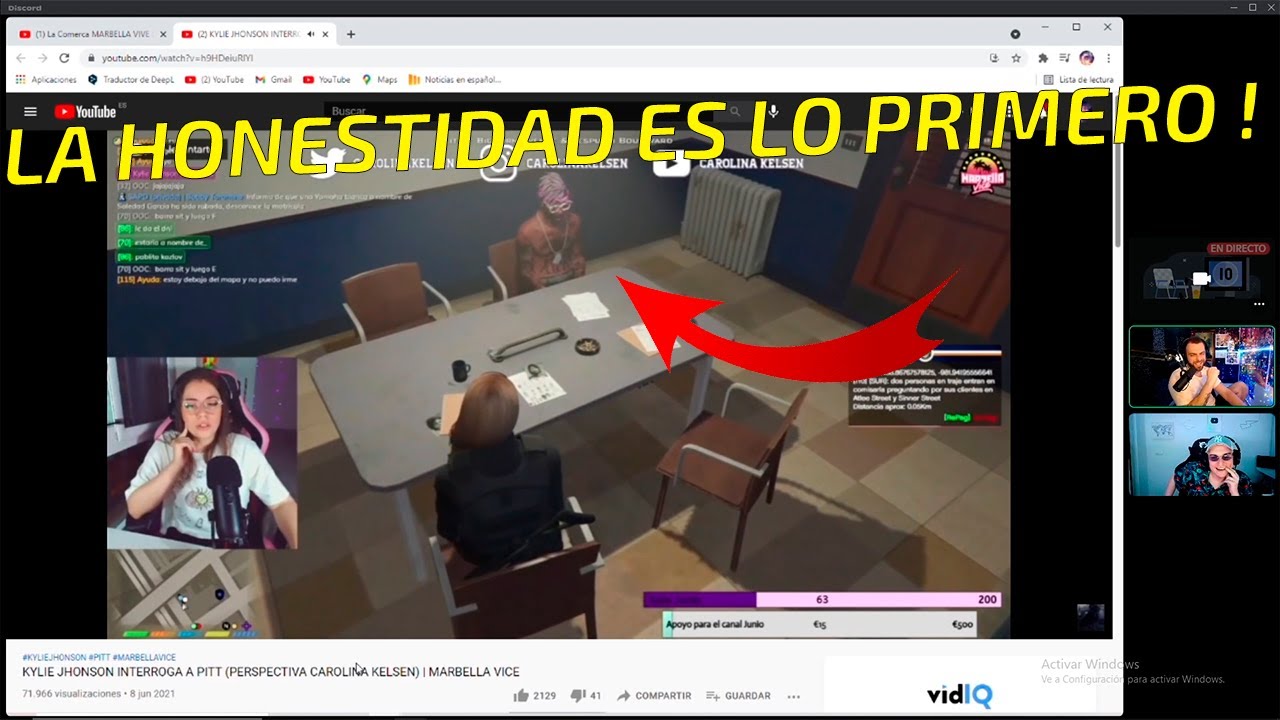The width and height of the screenshot is (1280, 720).
Task: Open the more actions ellipsis under video
Action: (794, 696)
